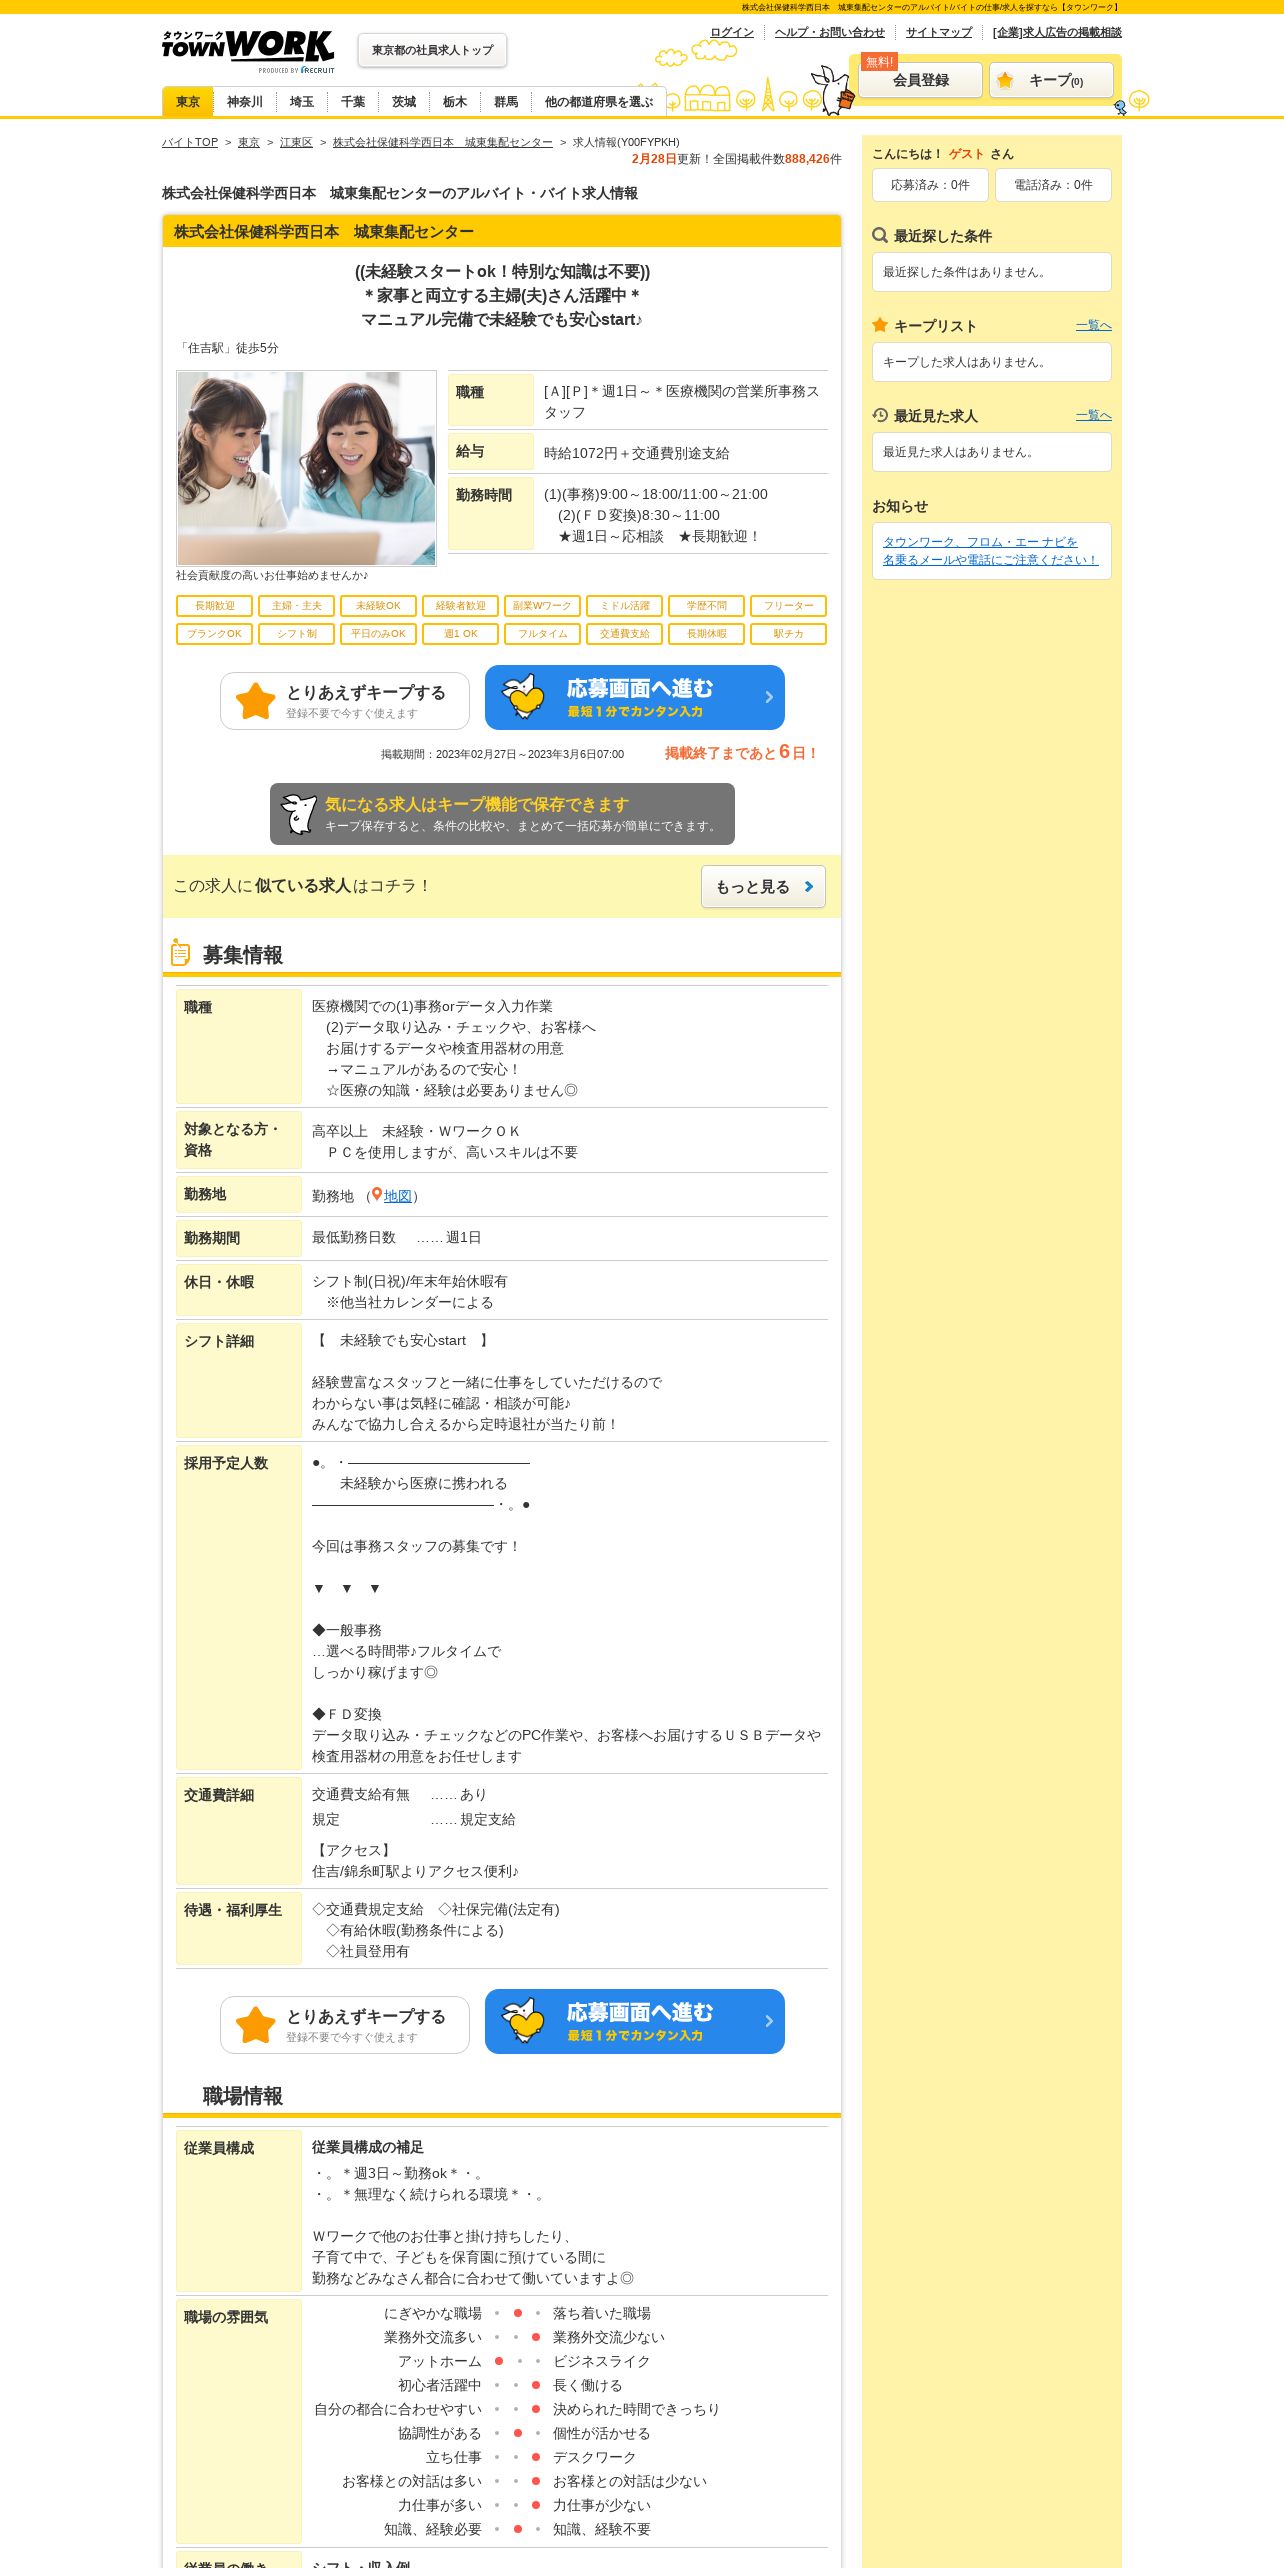Click the 主婦・主夫 tag
The width and height of the screenshot is (1284, 2568).
coord(296,606)
